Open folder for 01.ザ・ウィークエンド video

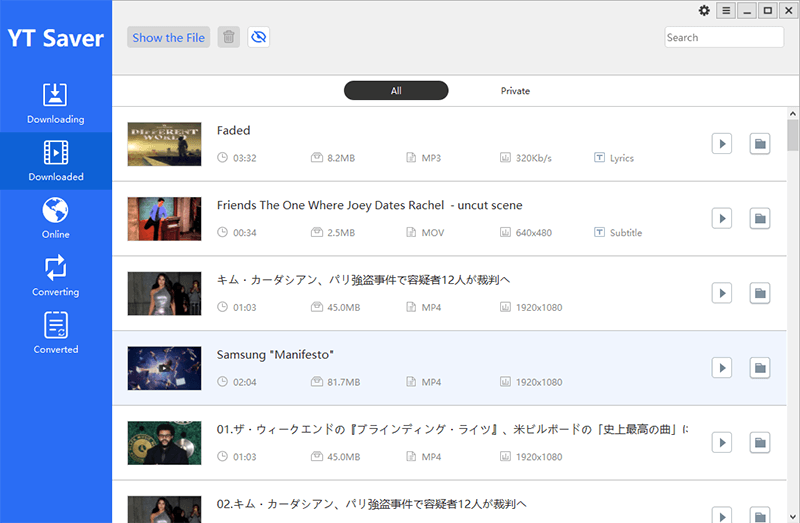coord(760,442)
